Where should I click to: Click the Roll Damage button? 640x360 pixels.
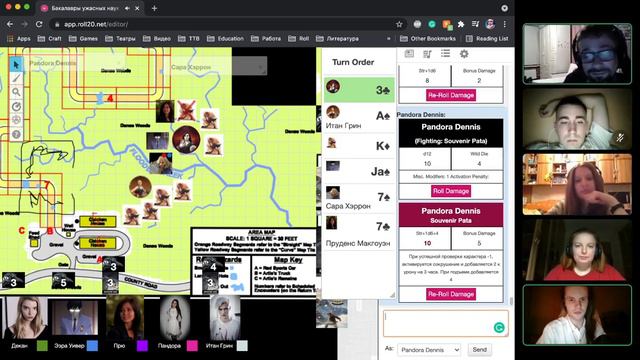pos(451,191)
